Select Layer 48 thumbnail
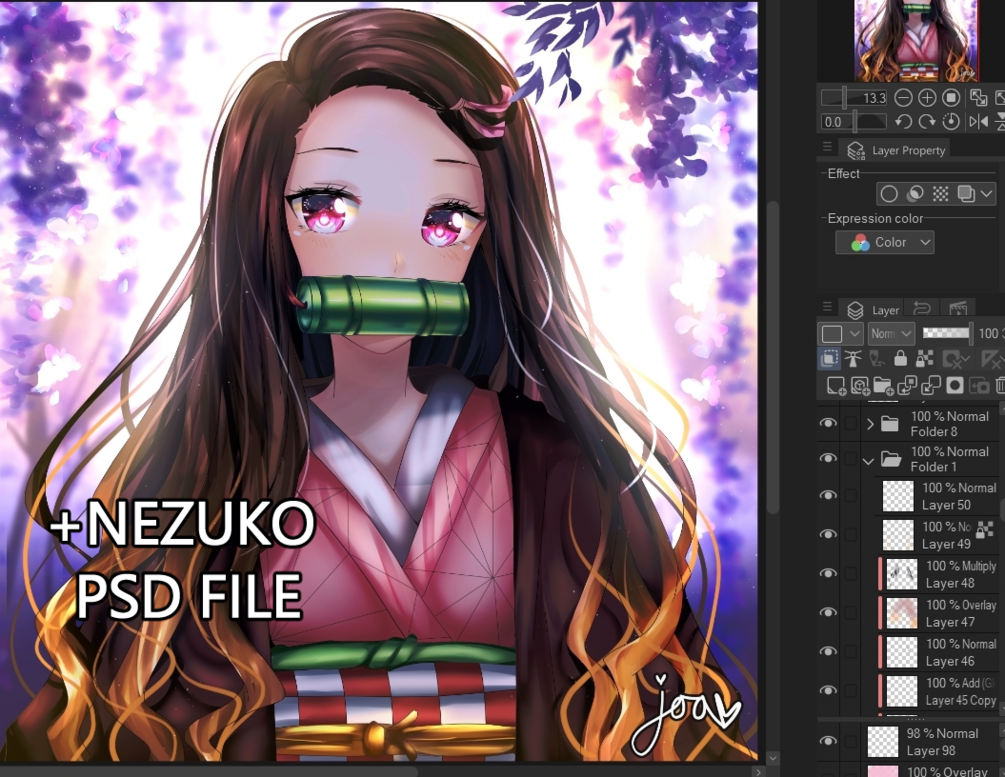Screen dimensions: 1005x777 [902, 574]
